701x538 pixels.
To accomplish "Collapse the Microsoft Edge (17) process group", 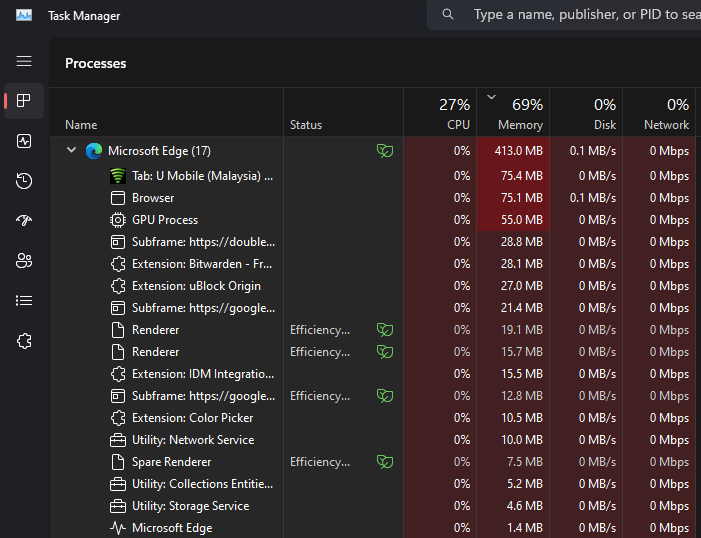I will (x=72, y=150).
